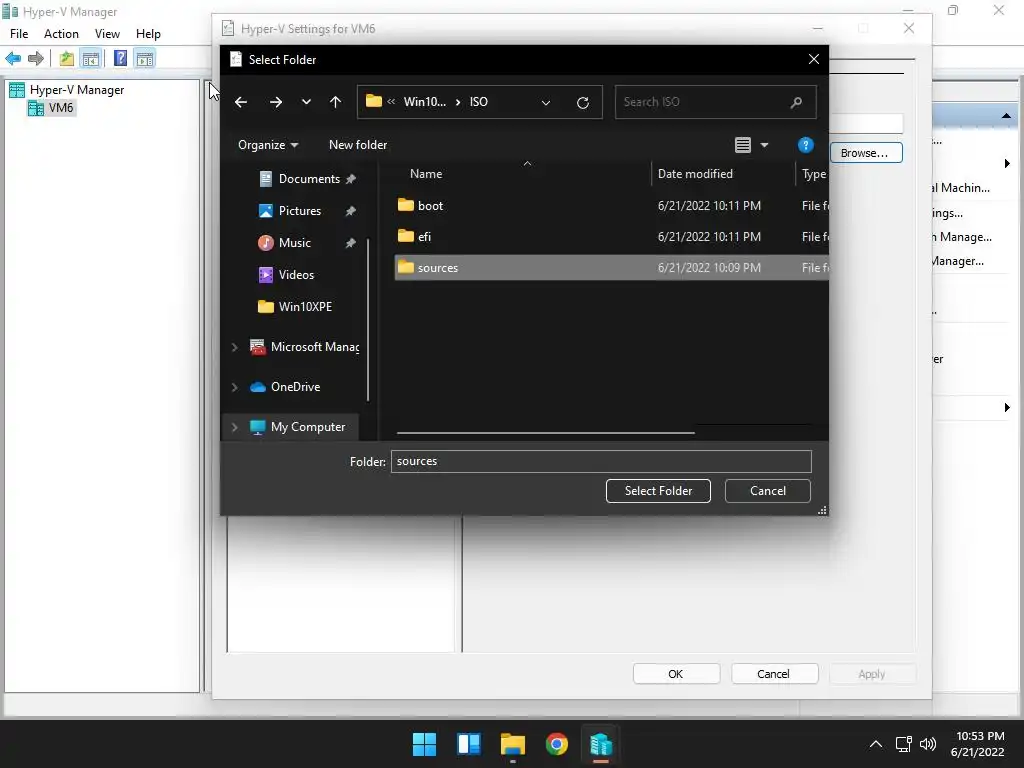Select Documents in navigation pane
This screenshot has height=768, width=1024.
pos(307,179)
